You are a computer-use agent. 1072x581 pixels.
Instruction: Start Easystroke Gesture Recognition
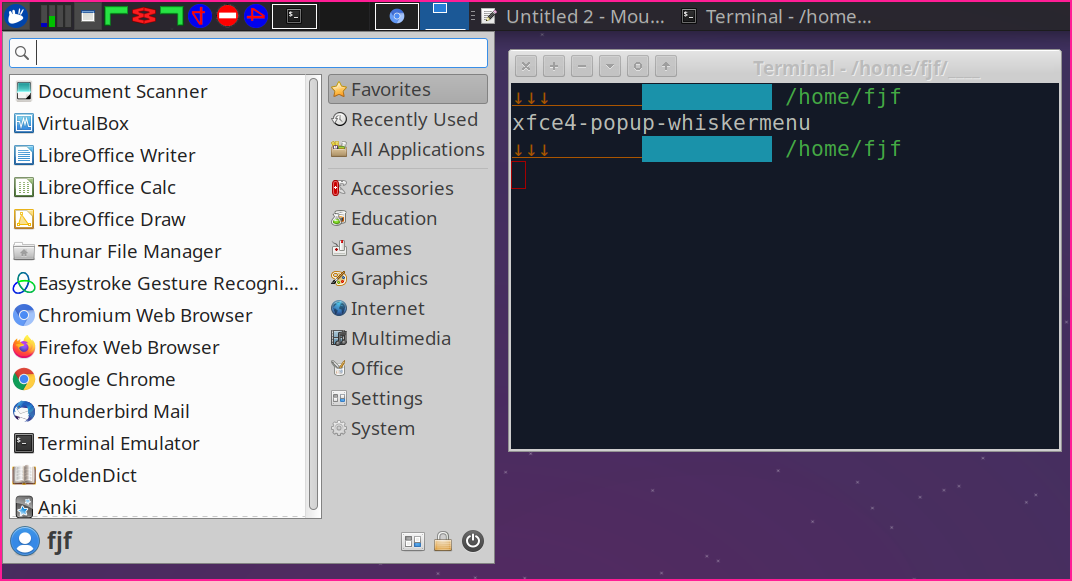point(159,284)
